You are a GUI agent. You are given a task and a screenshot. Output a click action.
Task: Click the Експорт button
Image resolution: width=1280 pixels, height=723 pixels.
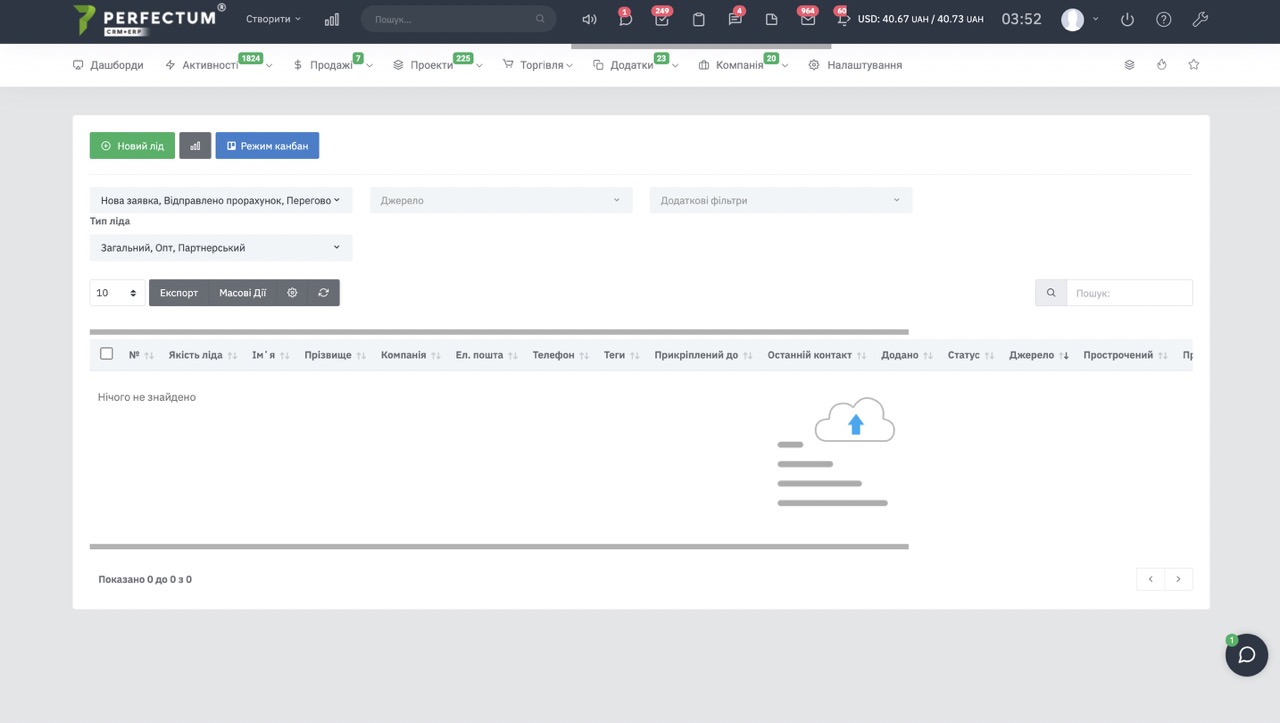coord(179,293)
